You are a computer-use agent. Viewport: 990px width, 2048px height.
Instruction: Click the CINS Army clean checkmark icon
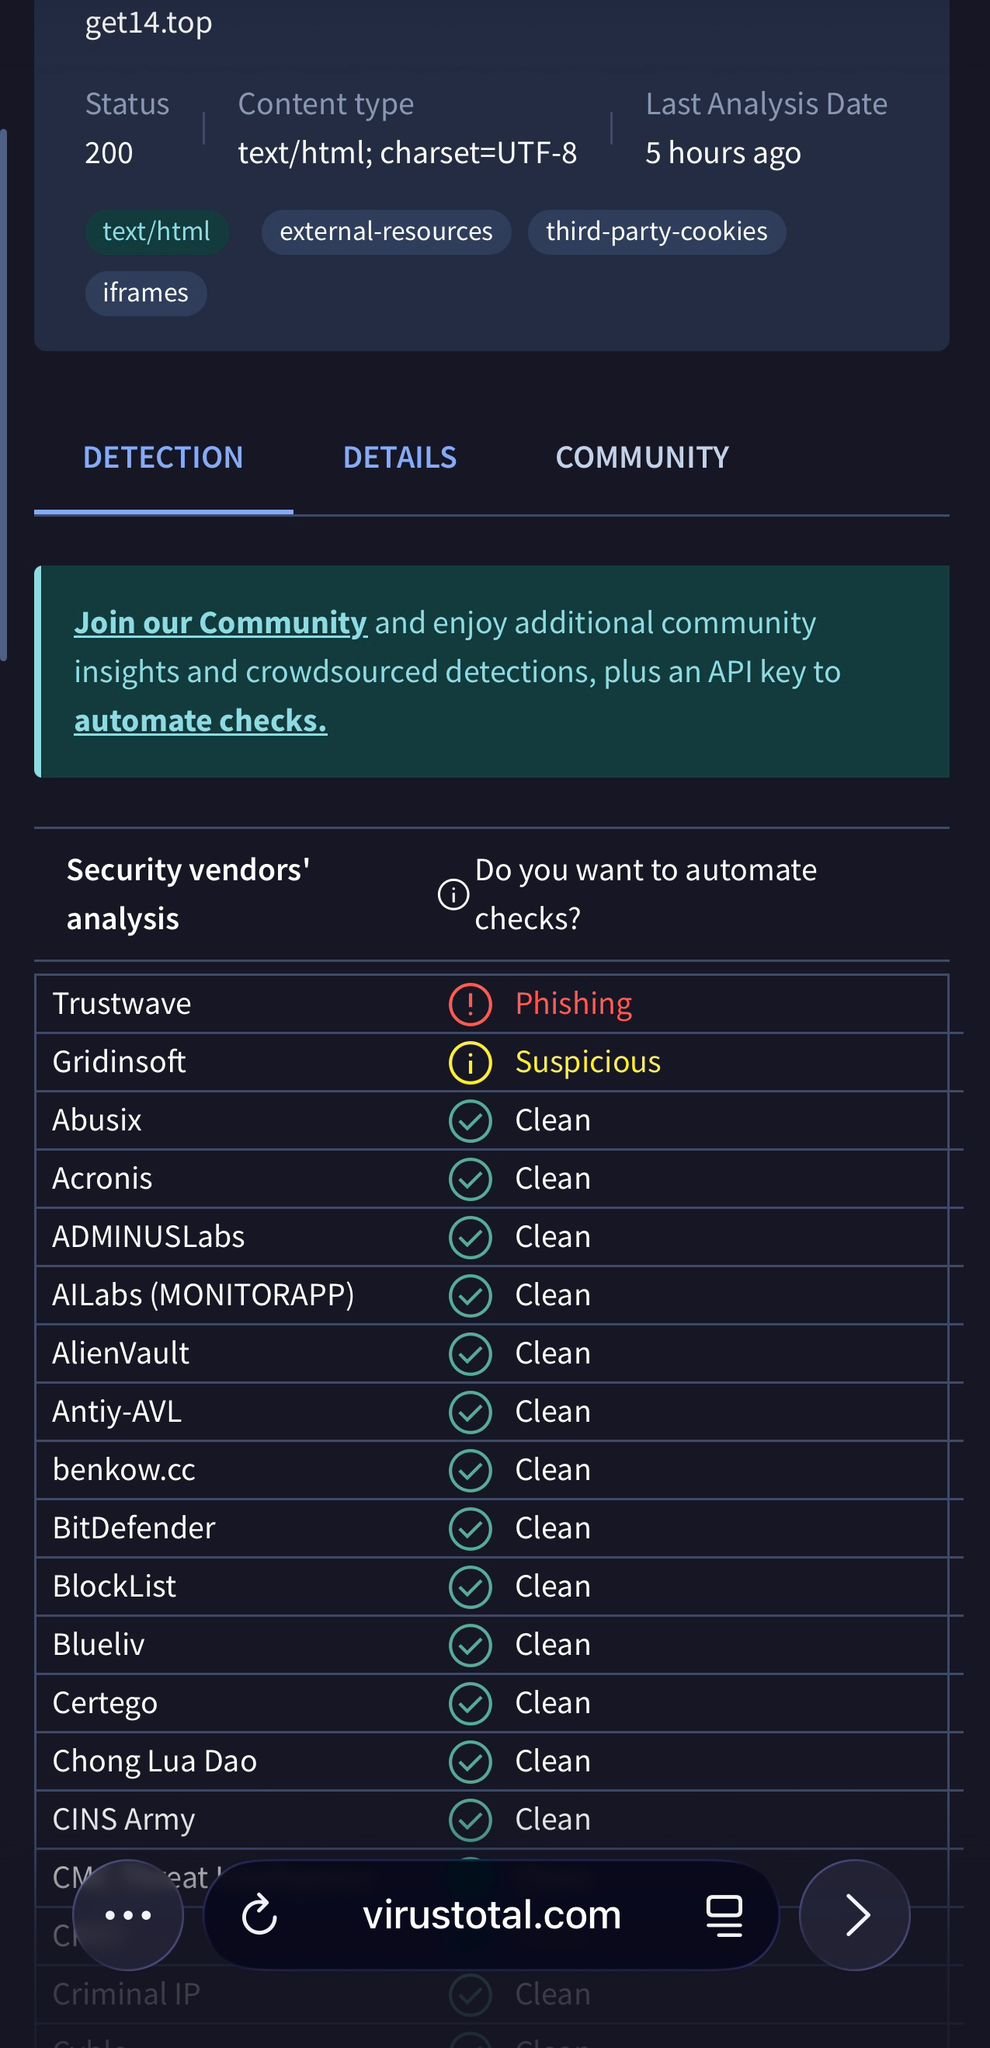click(x=470, y=1819)
